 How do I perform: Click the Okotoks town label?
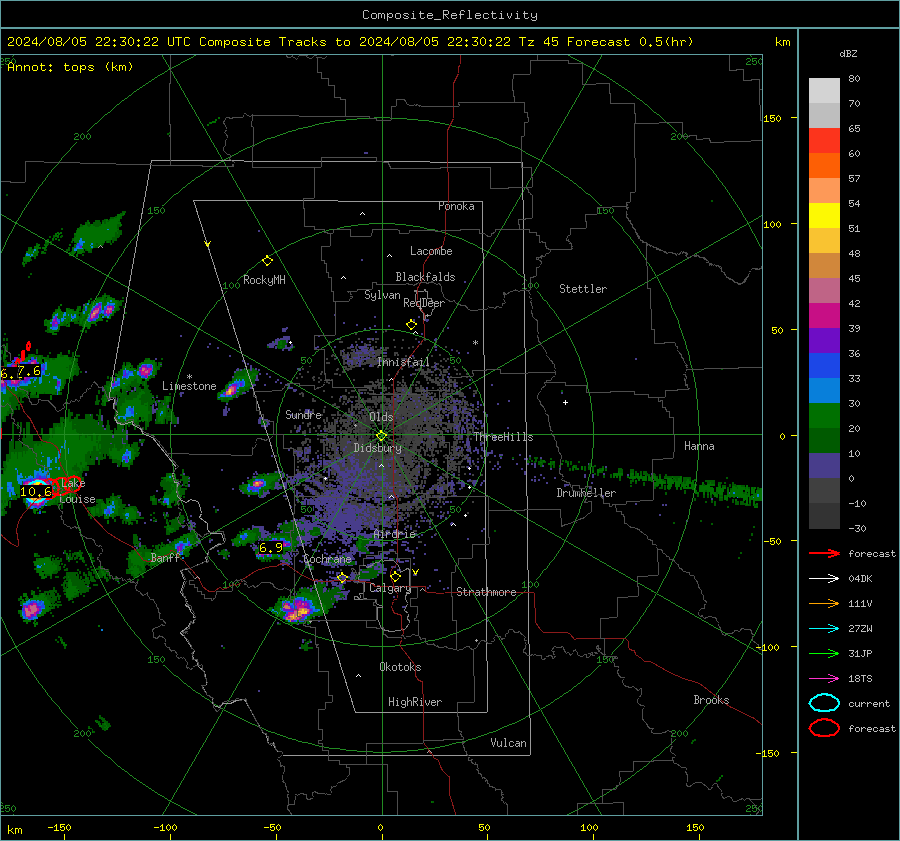[400, 667]
